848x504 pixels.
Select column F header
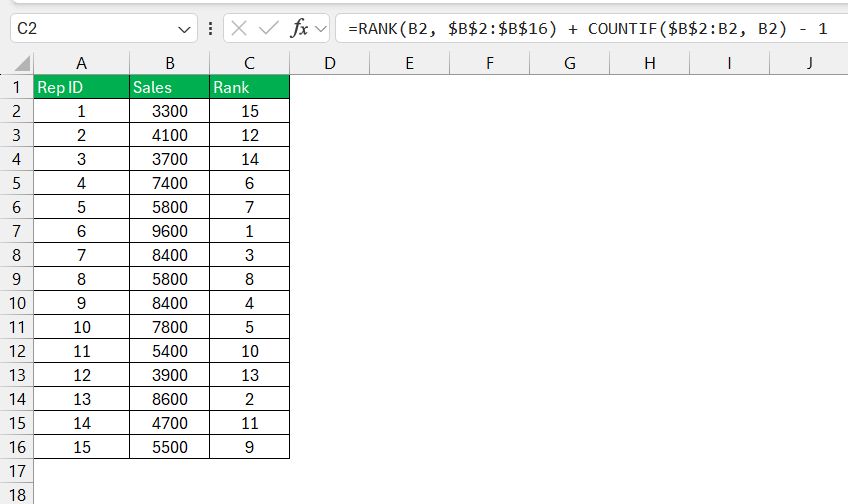[x=489, y=63]
